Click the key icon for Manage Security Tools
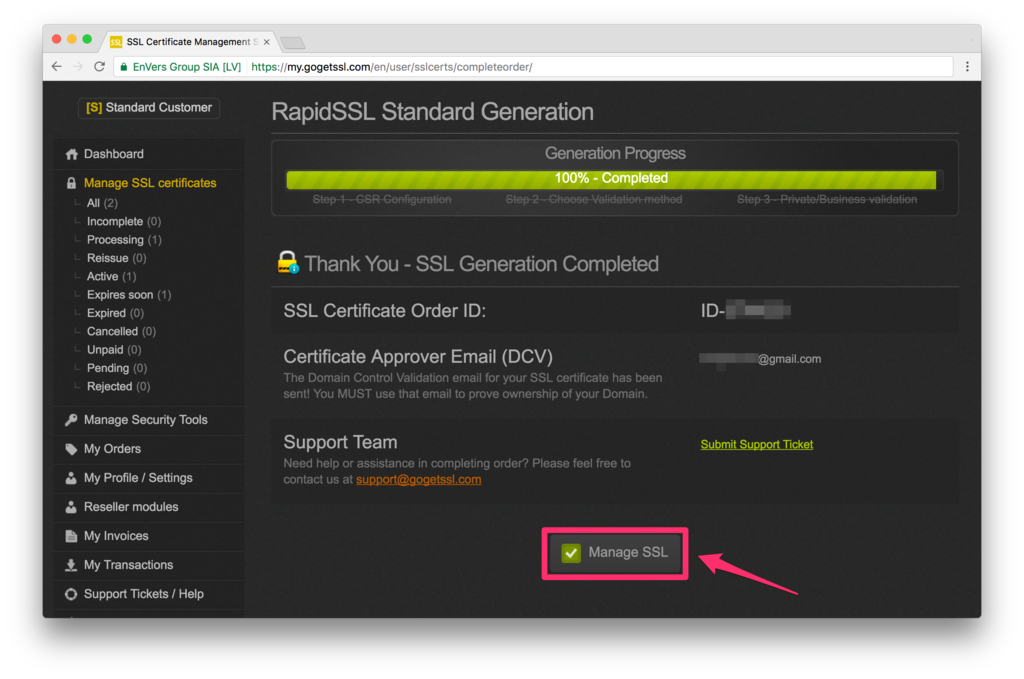1024x679 pixels. pyautogui.click(x=71, y=420)
